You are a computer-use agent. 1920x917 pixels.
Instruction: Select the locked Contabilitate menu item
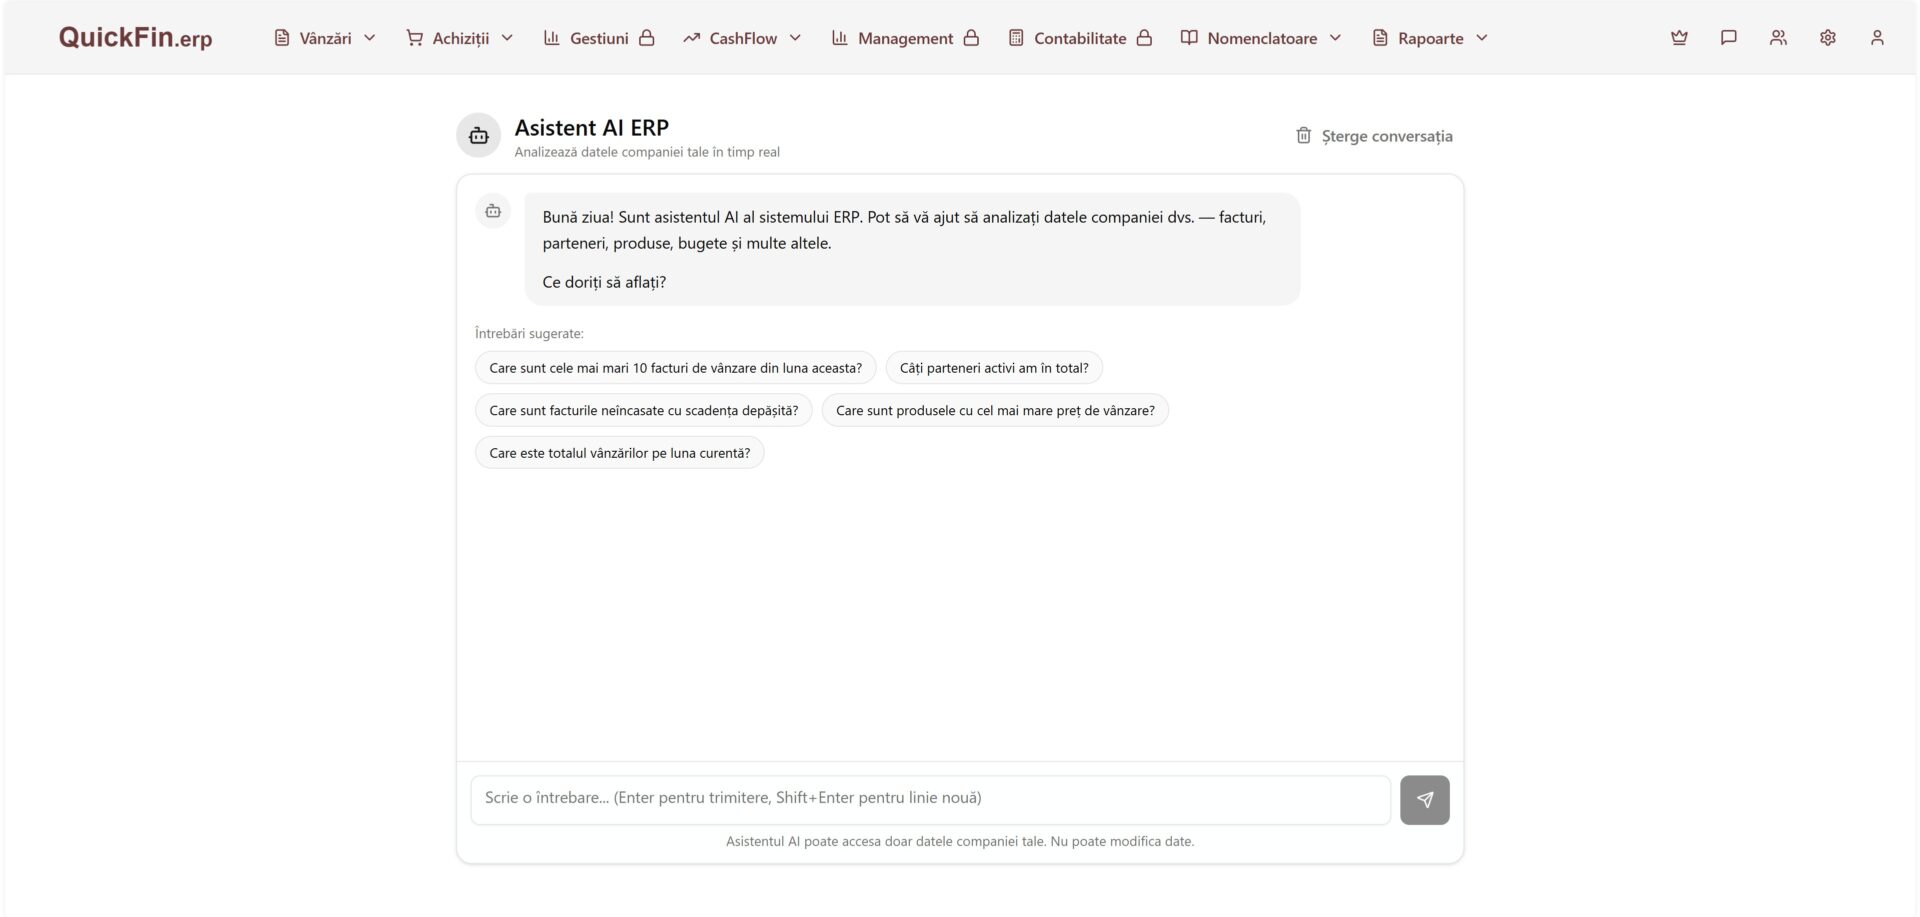(1080, 38)
